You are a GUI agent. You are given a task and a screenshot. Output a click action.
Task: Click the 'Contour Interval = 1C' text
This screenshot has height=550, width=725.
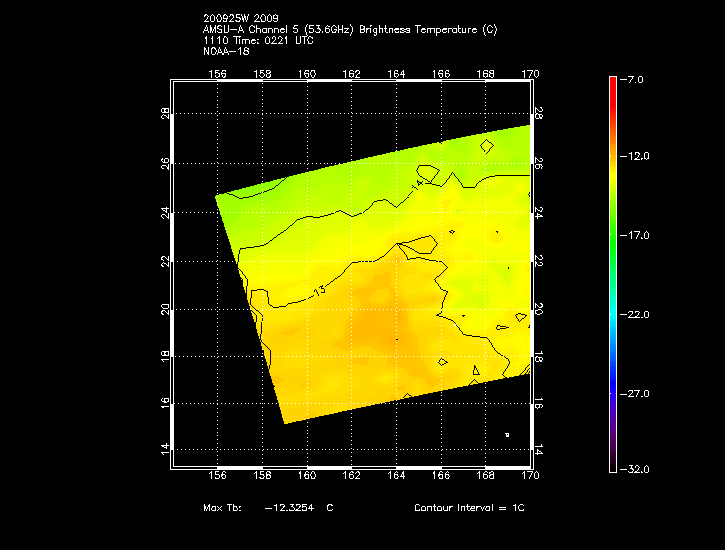pyautogui.click(x=469, y=508)
